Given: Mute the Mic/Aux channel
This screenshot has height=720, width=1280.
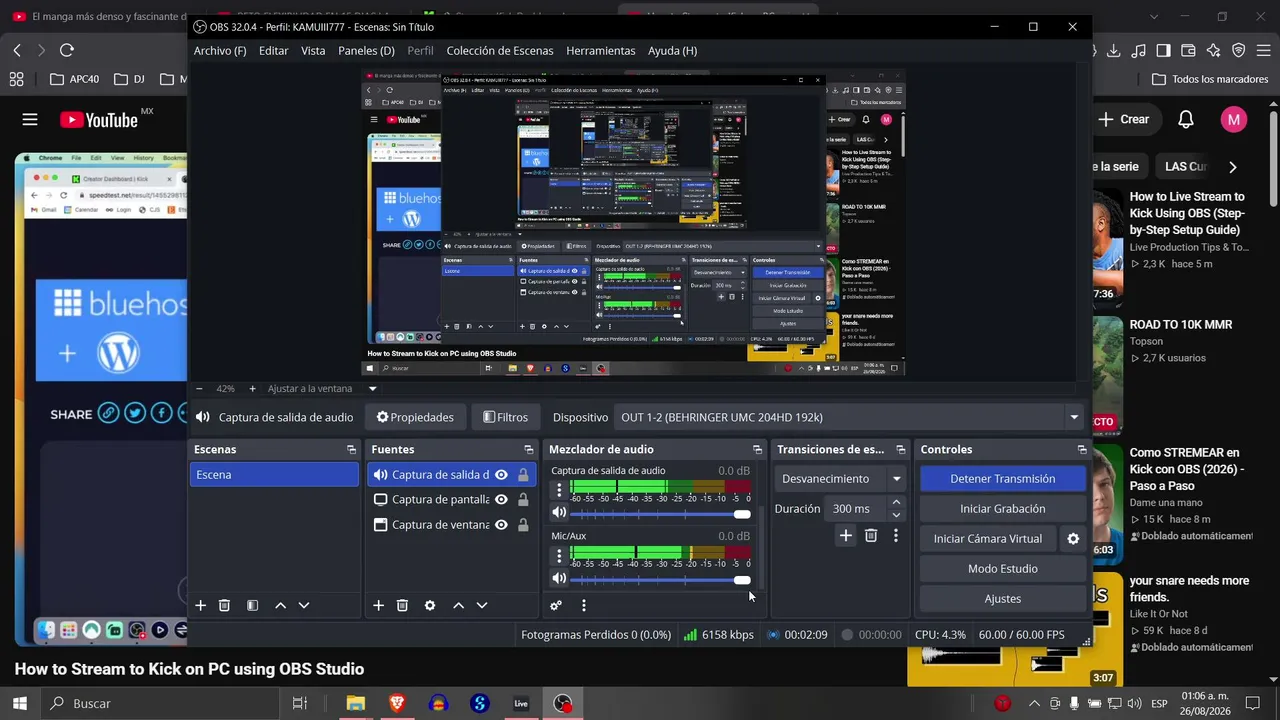Looking at the screenshot, I should (559, 579).
